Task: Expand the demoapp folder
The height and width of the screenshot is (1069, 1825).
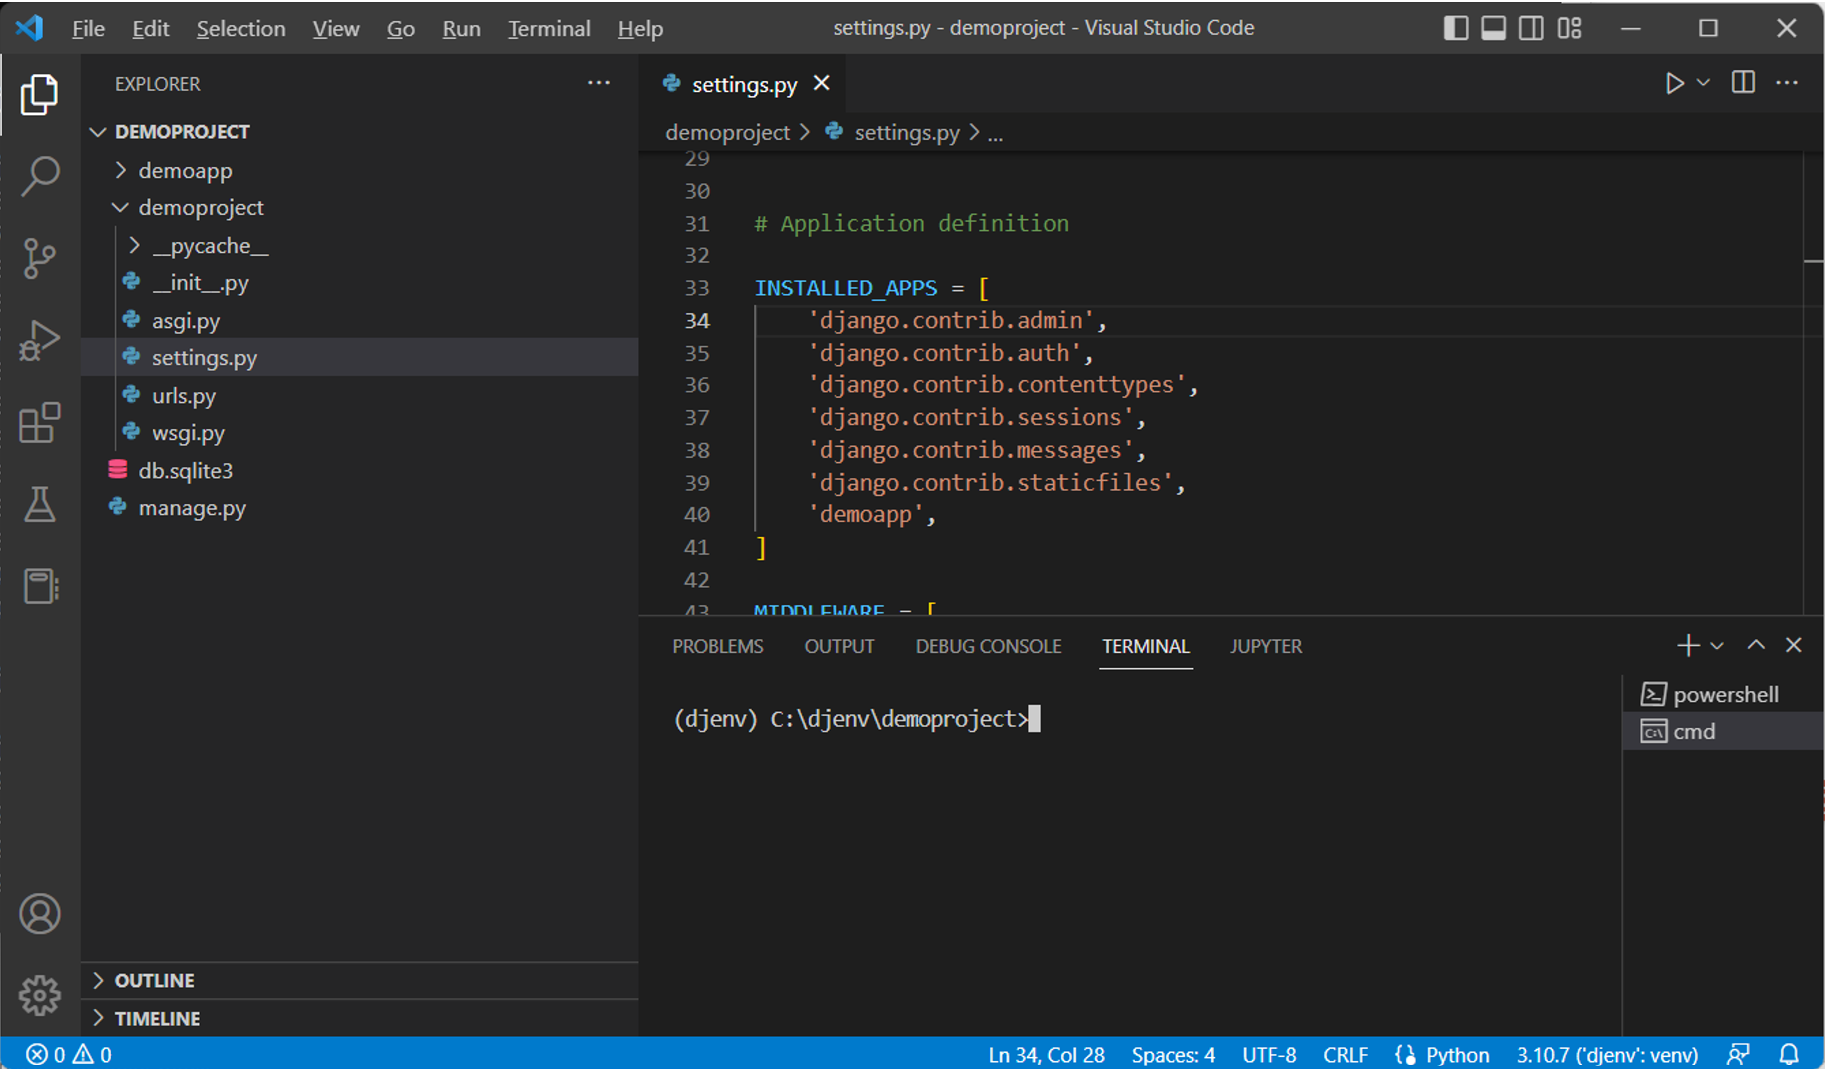Action: click(185, 171)
